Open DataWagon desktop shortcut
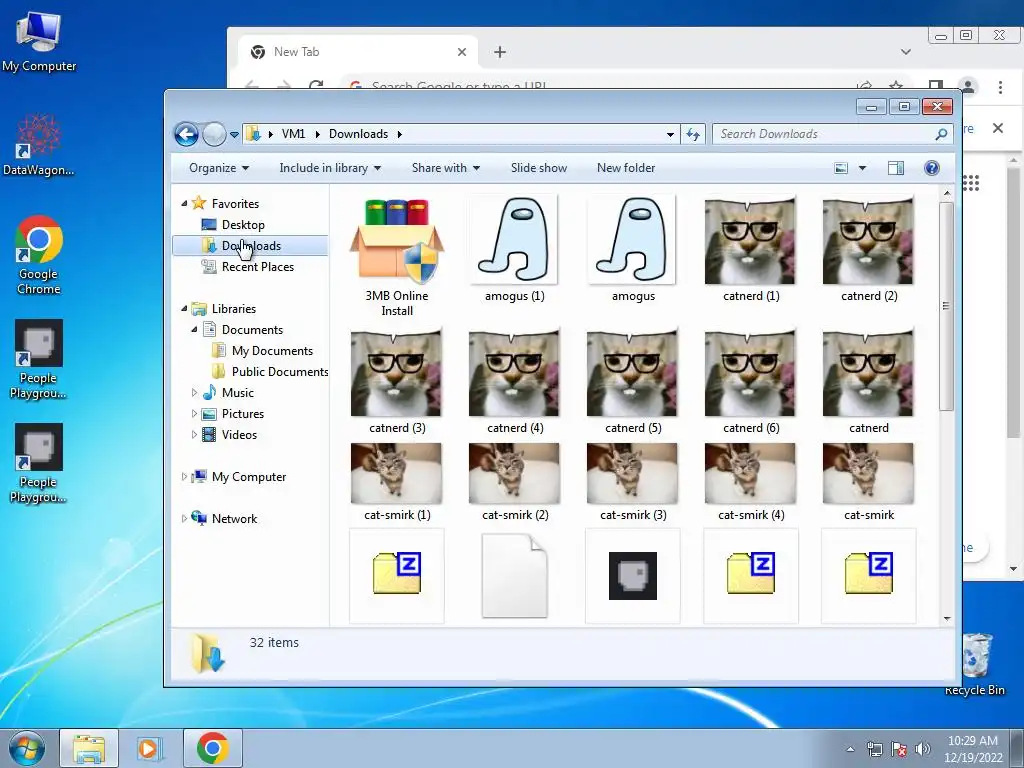The height and width of the screenshot is (768, 1024). (39, 145)
